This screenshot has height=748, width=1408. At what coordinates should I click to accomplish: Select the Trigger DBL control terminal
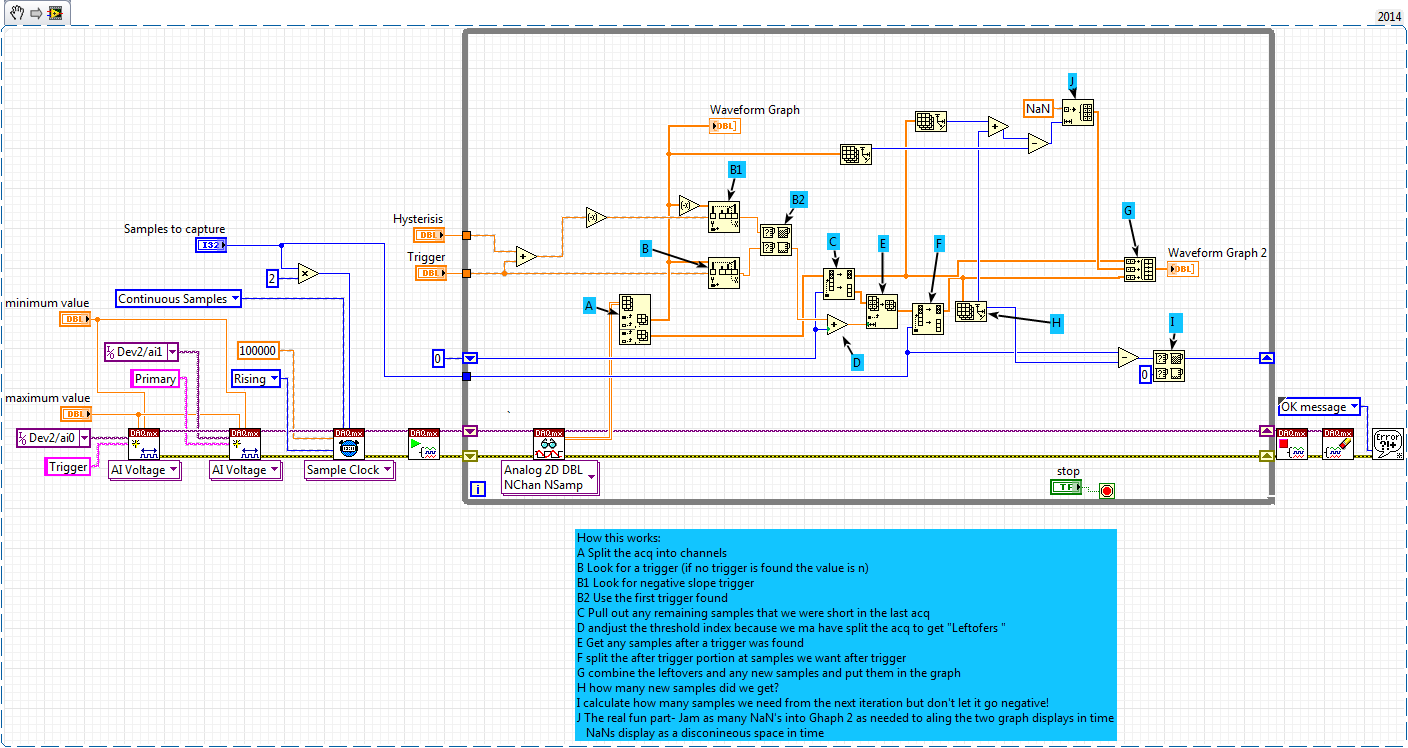click(x=430, y=272)
